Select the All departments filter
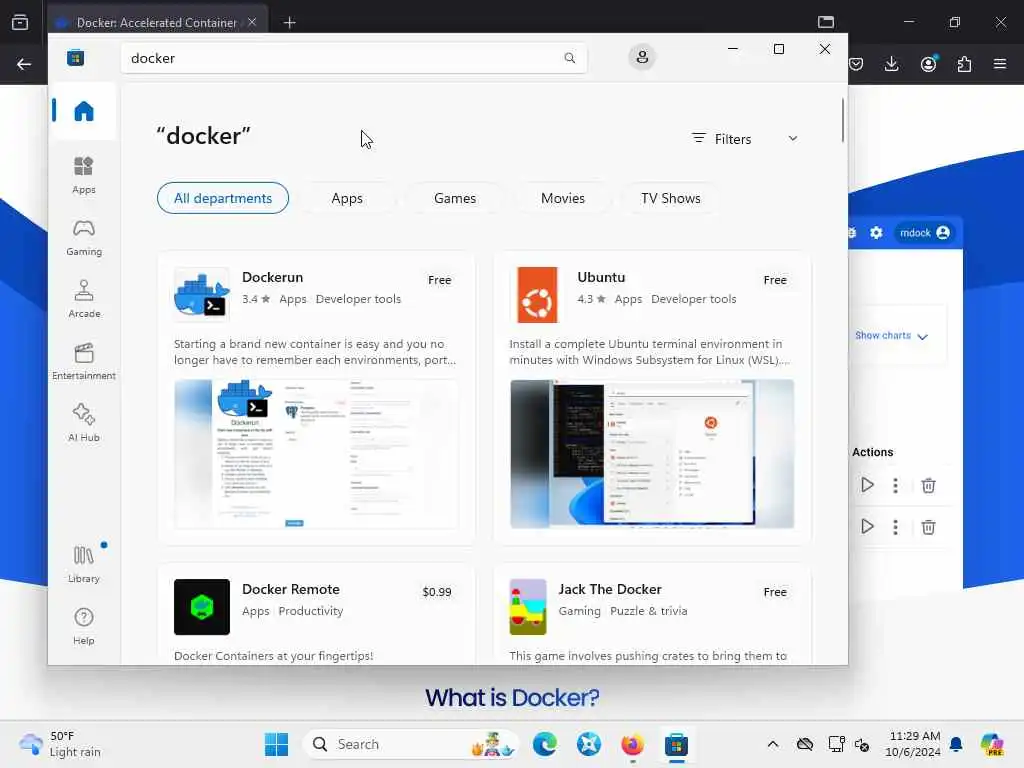The image size is (1024, 768). (223, 198)
